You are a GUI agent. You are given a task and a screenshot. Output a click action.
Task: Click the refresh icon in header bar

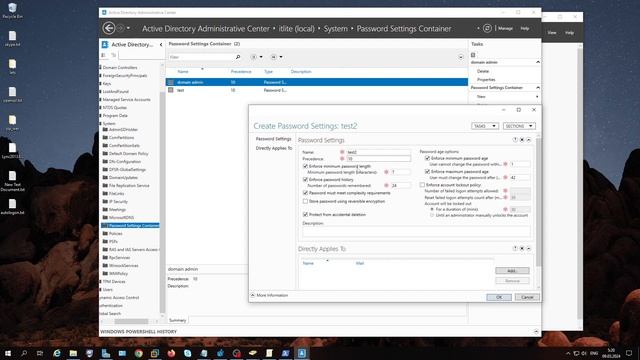487,28
